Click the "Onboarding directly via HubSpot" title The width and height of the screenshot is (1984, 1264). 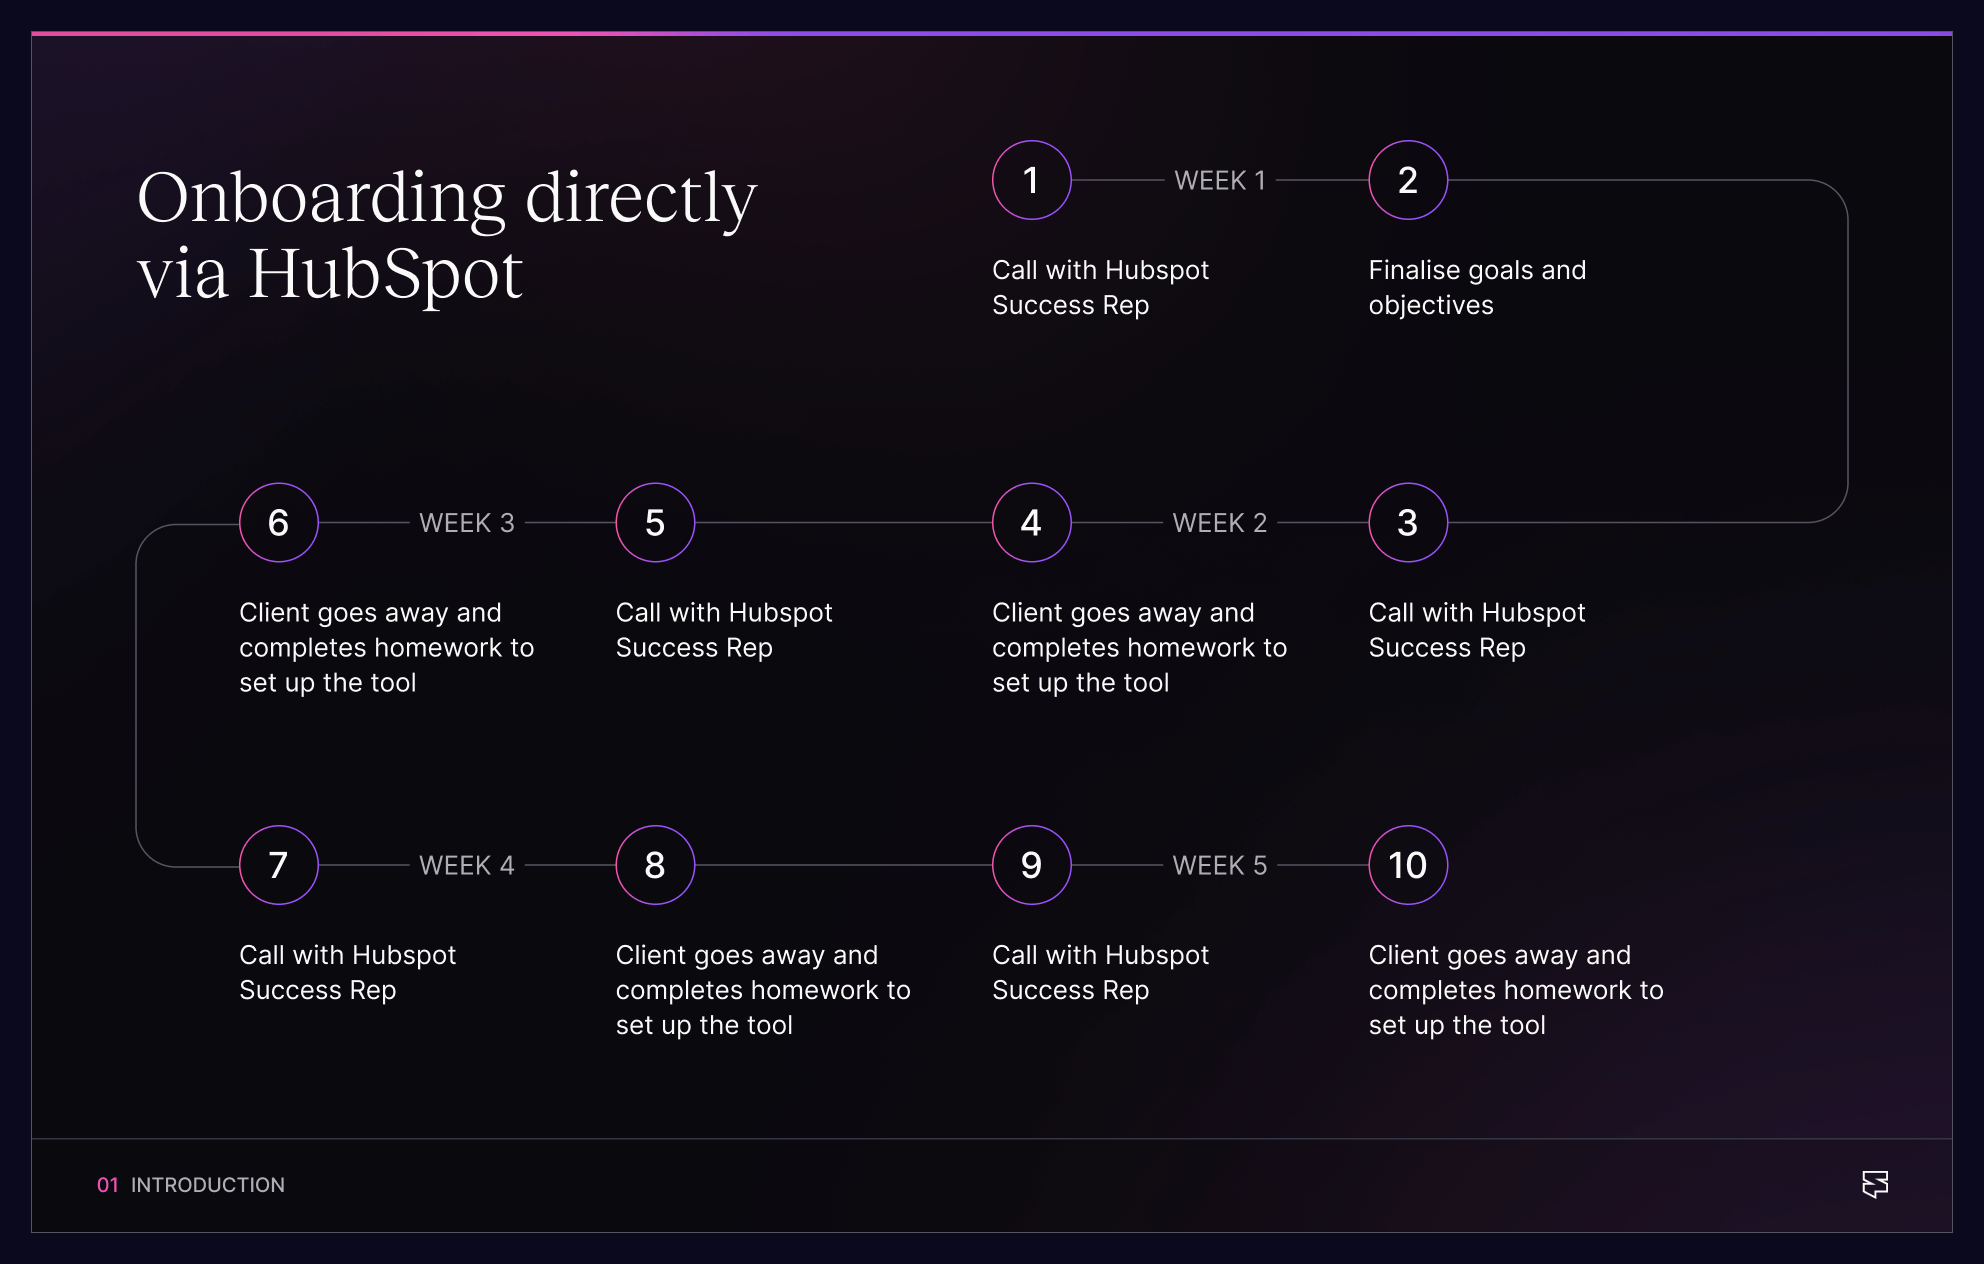[446, 234]
